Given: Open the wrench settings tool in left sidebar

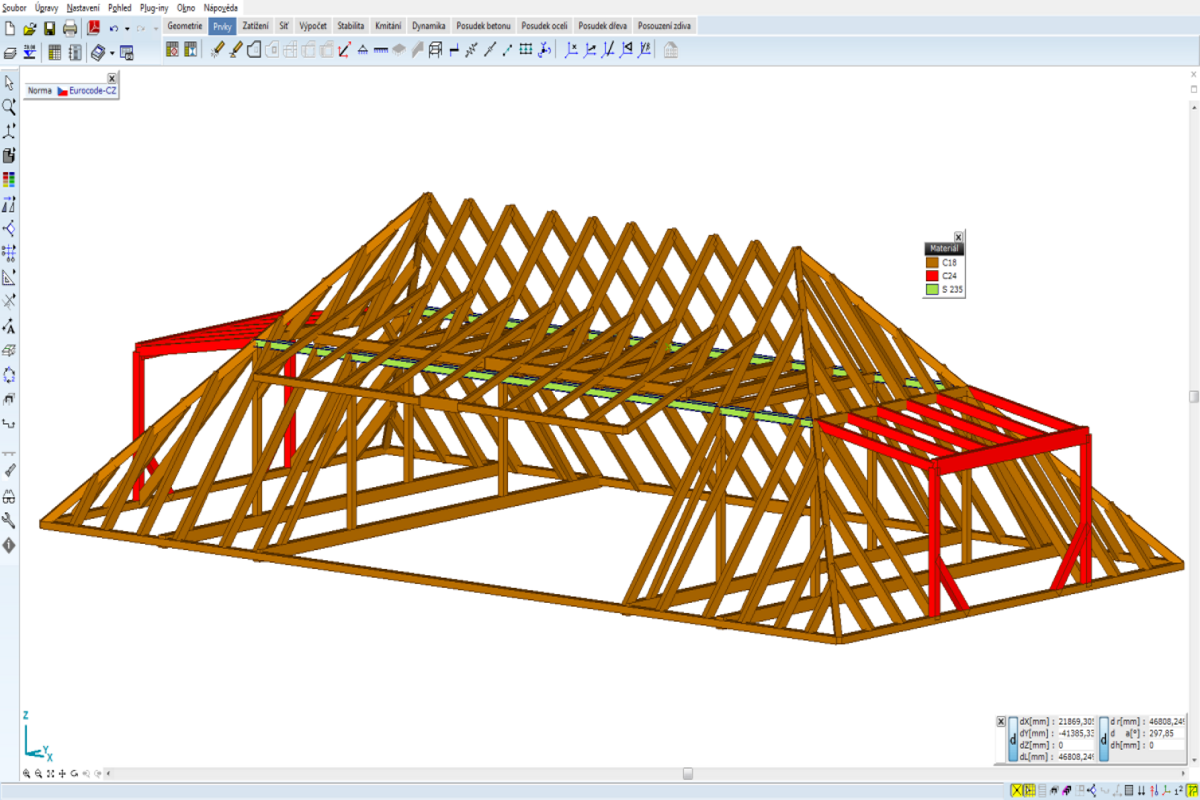Looking at the screenshot, I should [9, 520].
